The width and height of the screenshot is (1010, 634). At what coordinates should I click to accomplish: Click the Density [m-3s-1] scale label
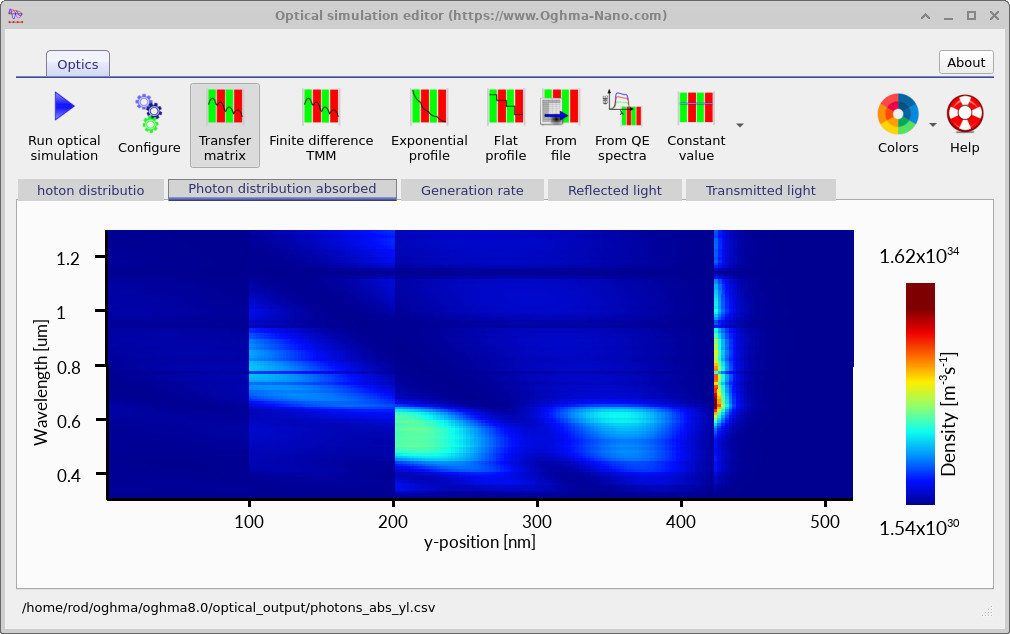[948, 414]
